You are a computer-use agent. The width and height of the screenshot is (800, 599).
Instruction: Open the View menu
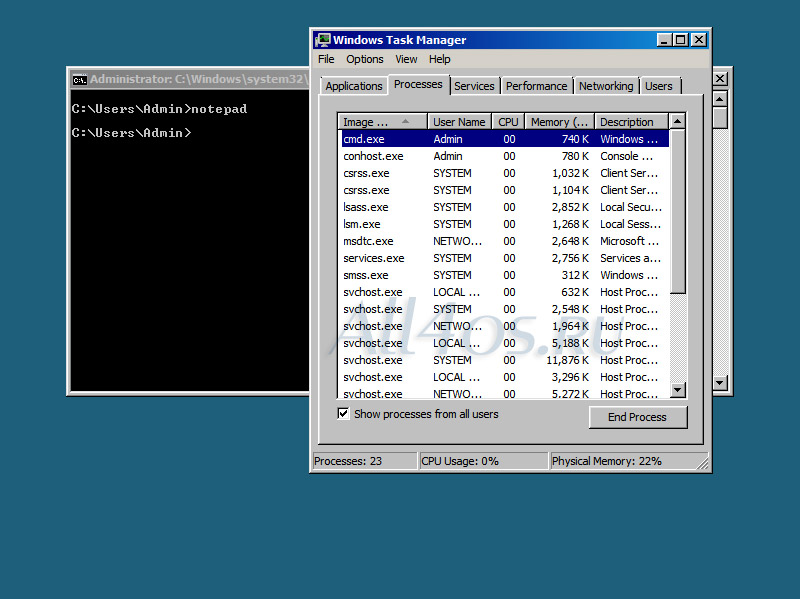click(406, 59)
